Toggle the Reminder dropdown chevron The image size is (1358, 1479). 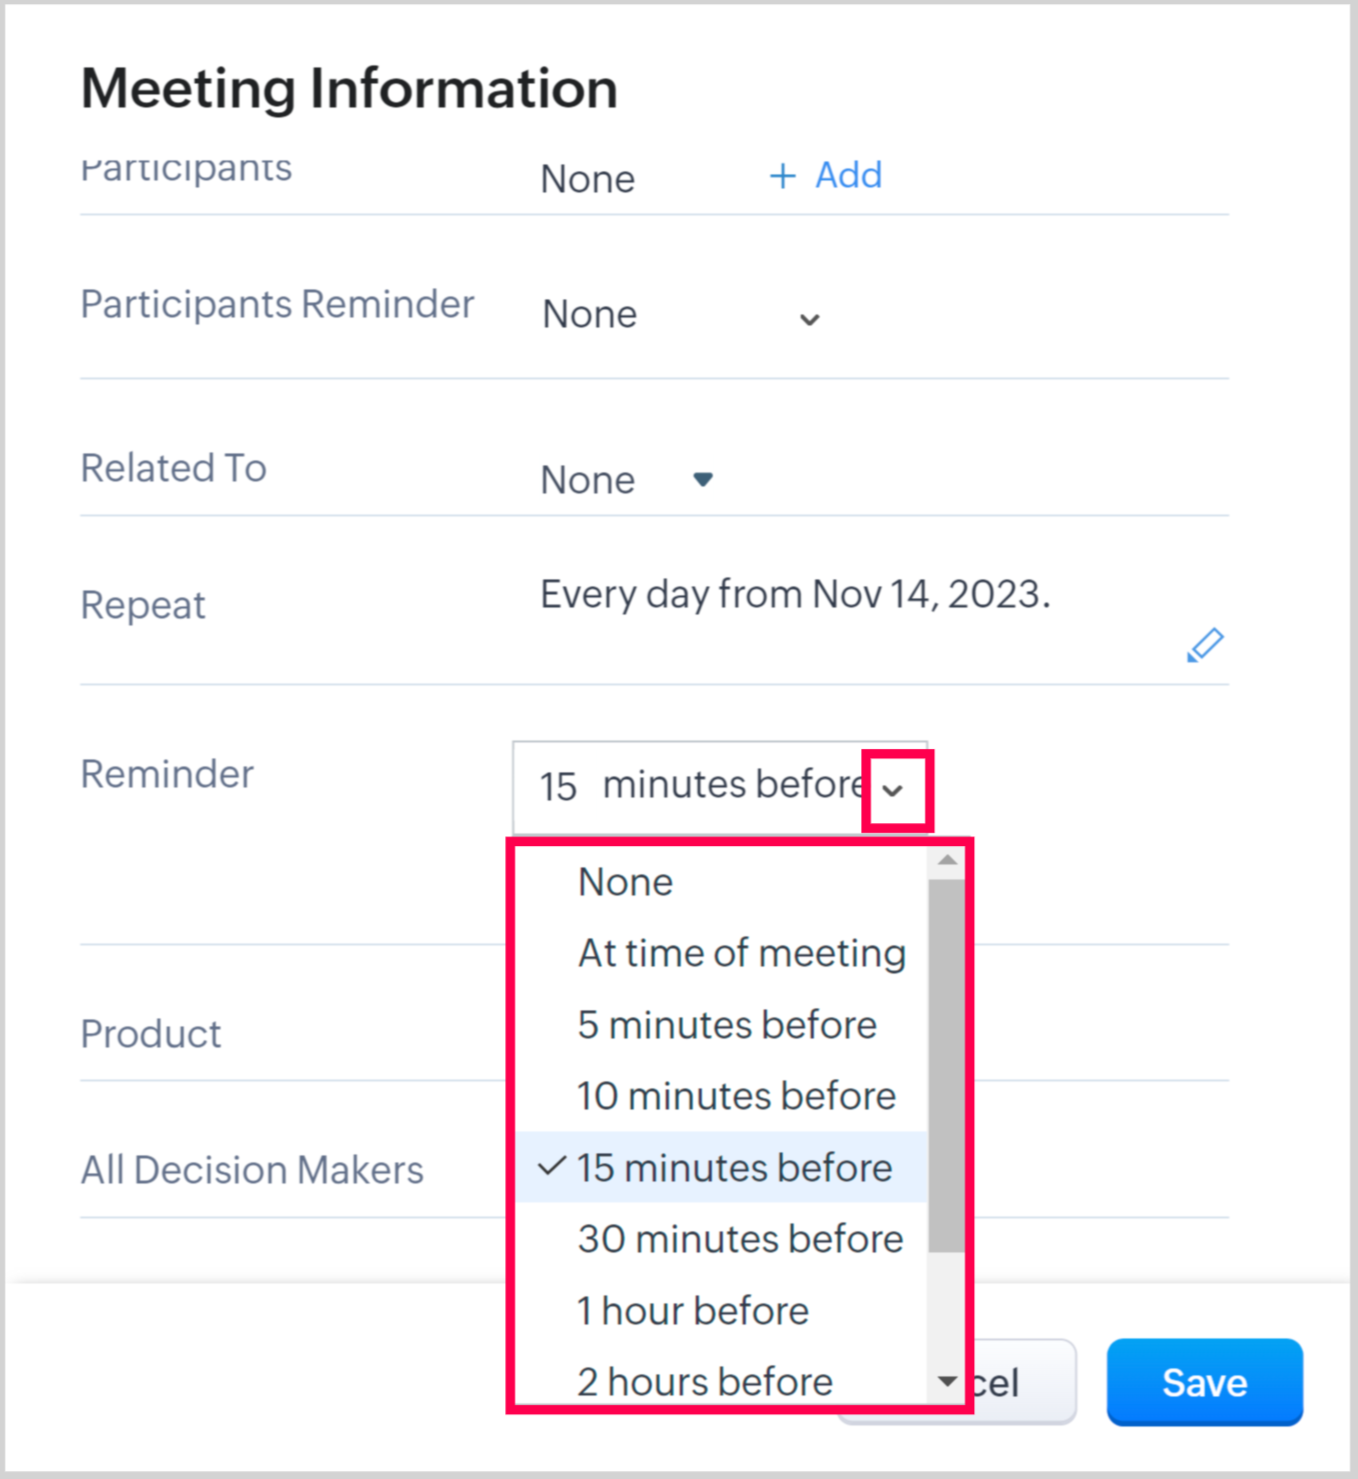[893, 790]
